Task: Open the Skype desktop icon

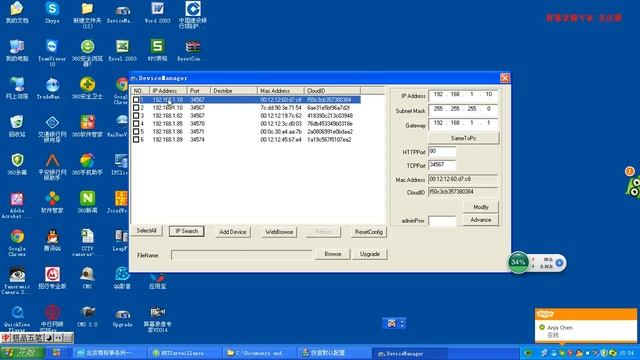Action: [x=52, y=12]
